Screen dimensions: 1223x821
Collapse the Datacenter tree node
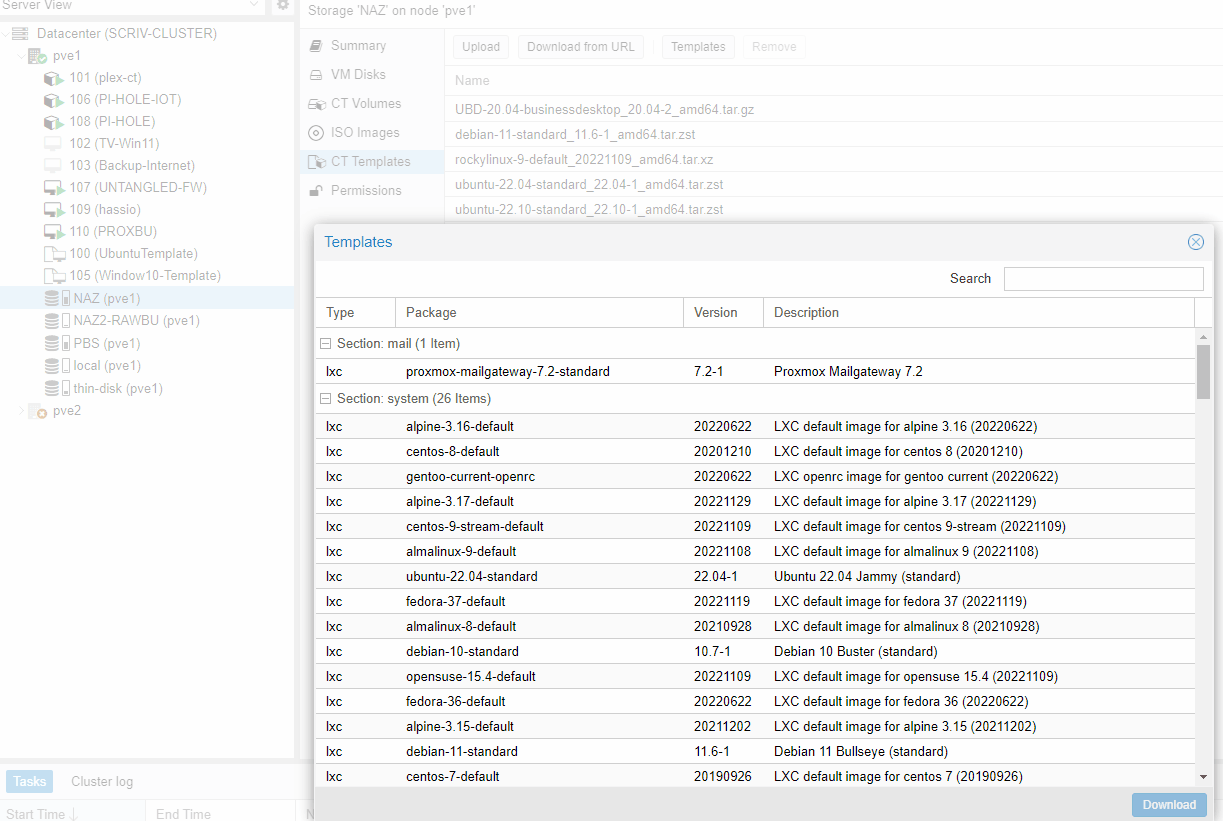tap(6, 34)
